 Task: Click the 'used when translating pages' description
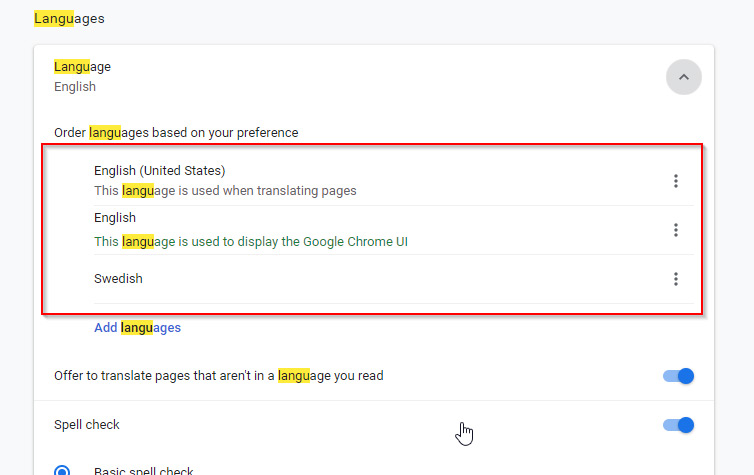click(225, 190)
